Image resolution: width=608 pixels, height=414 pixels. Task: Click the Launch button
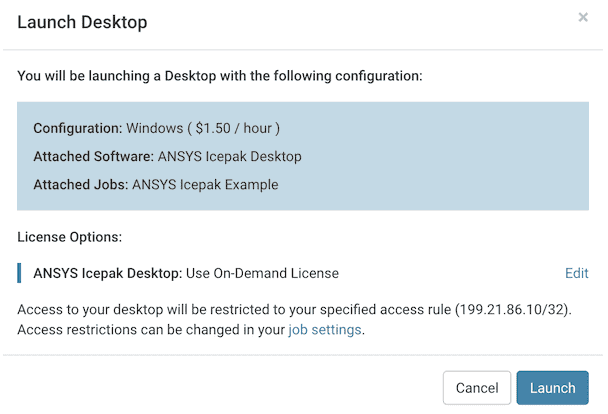[x=553, y=388]
